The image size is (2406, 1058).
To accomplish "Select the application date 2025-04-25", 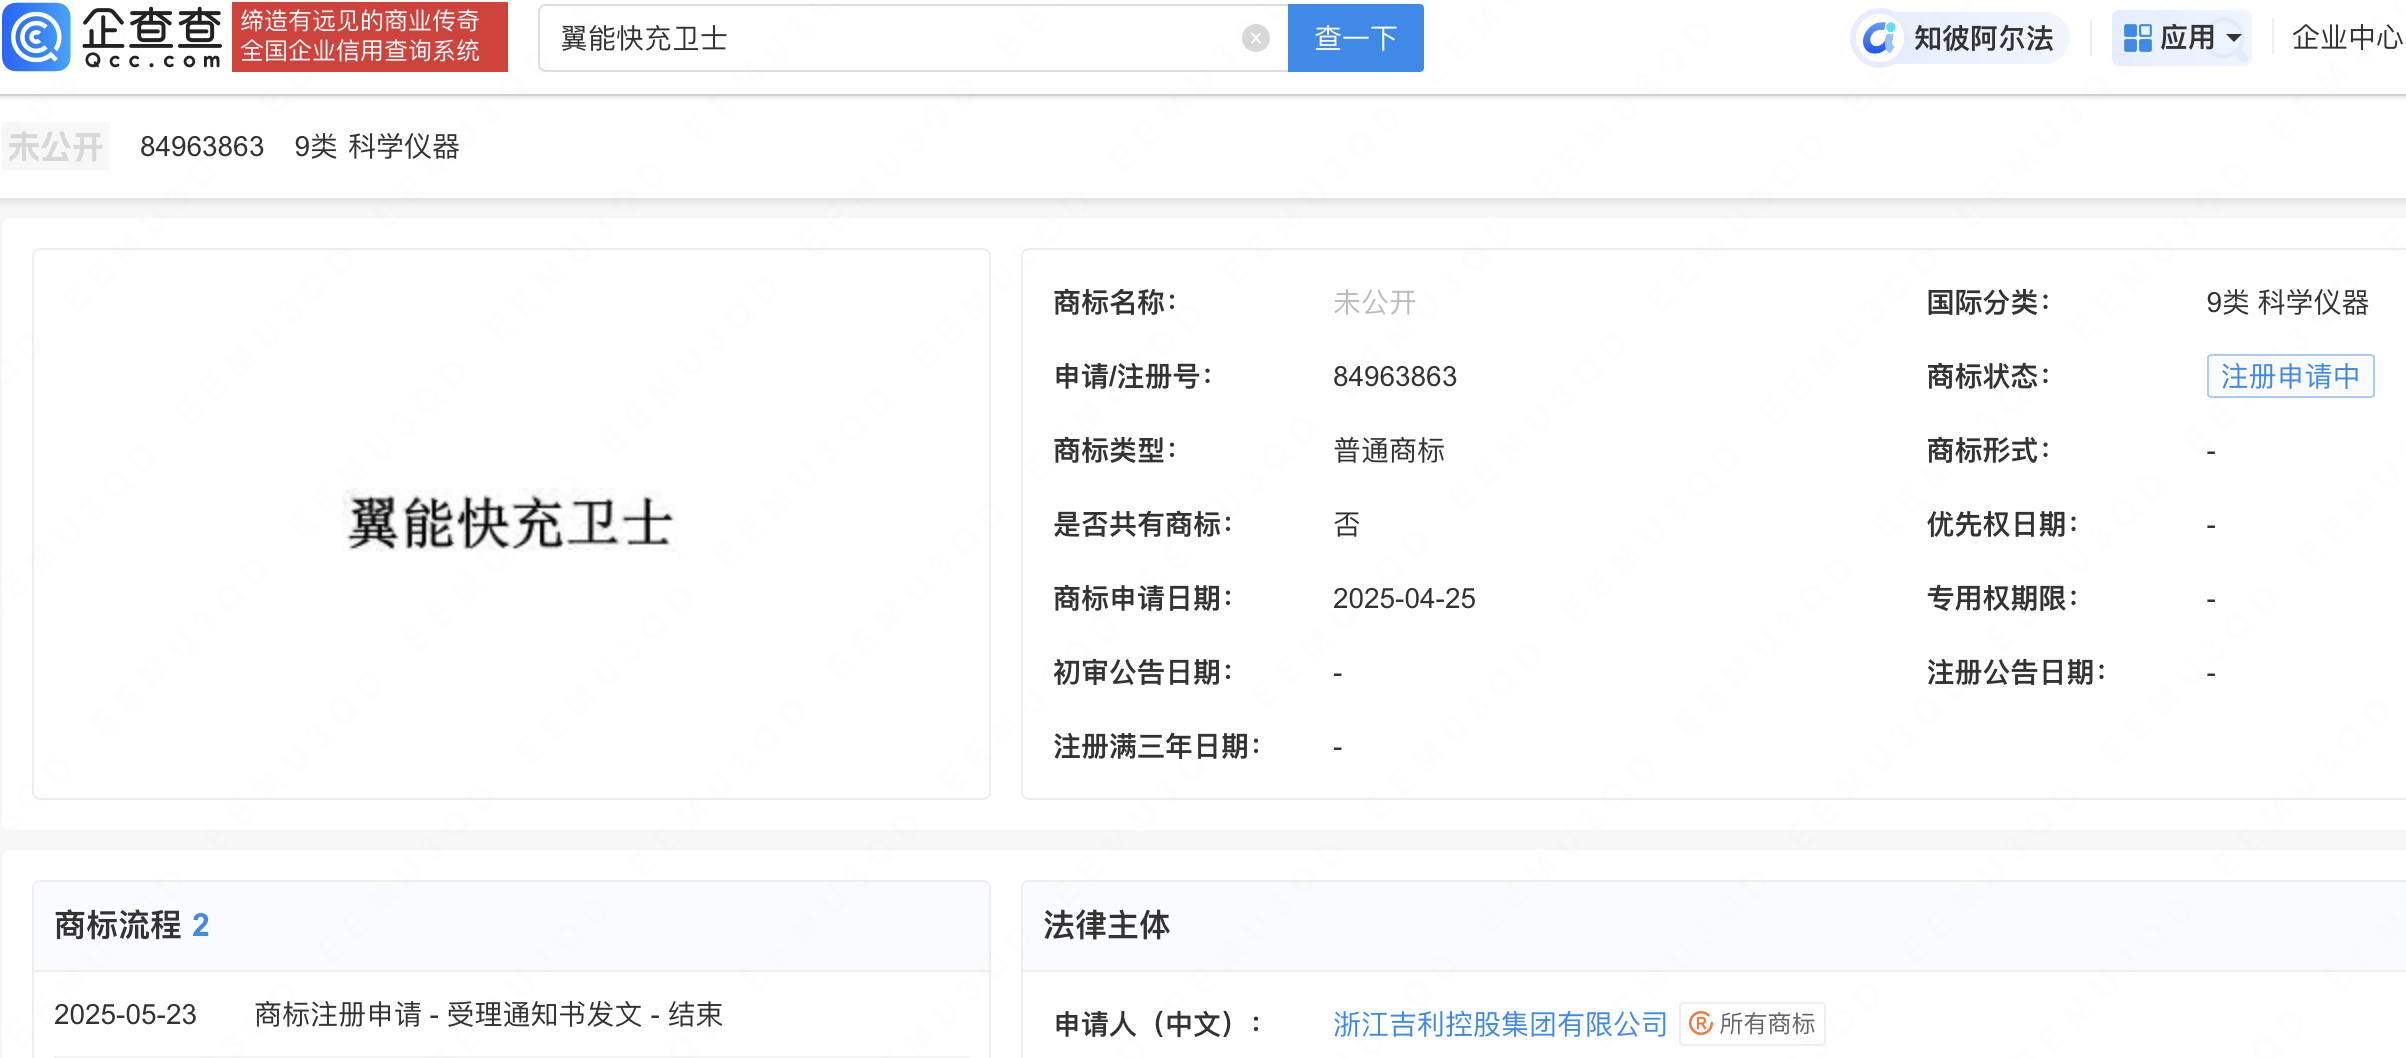I will click(1404, 599).
